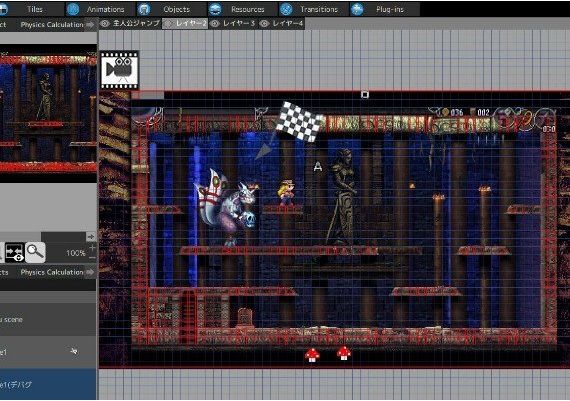Open upper Physics Calculation tab

point(52,25)
